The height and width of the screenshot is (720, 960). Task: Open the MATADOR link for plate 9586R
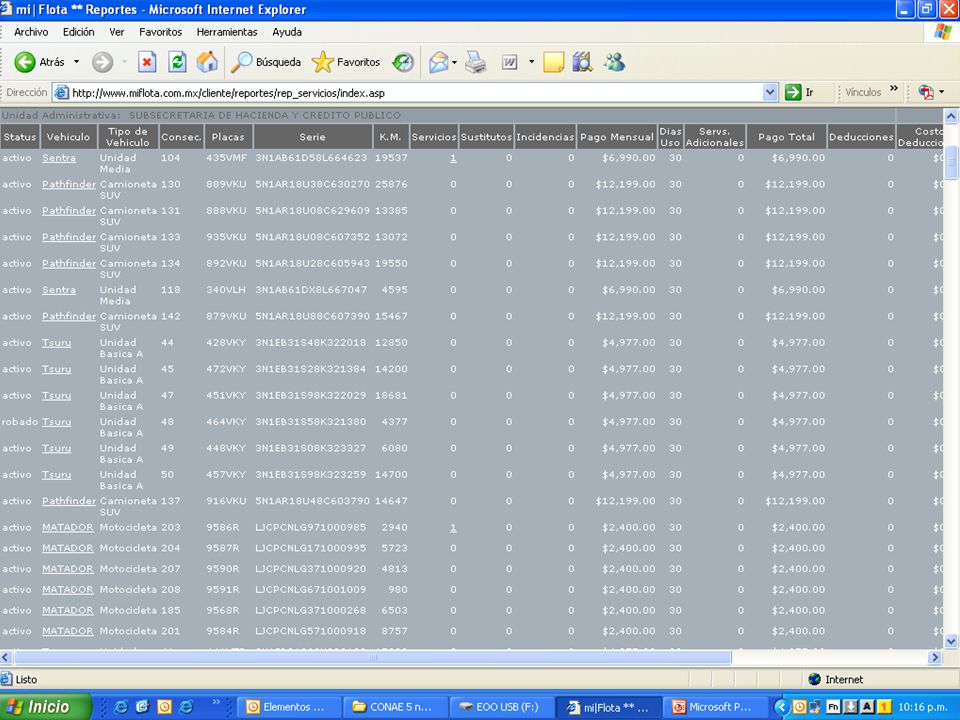tap(67, 527)
